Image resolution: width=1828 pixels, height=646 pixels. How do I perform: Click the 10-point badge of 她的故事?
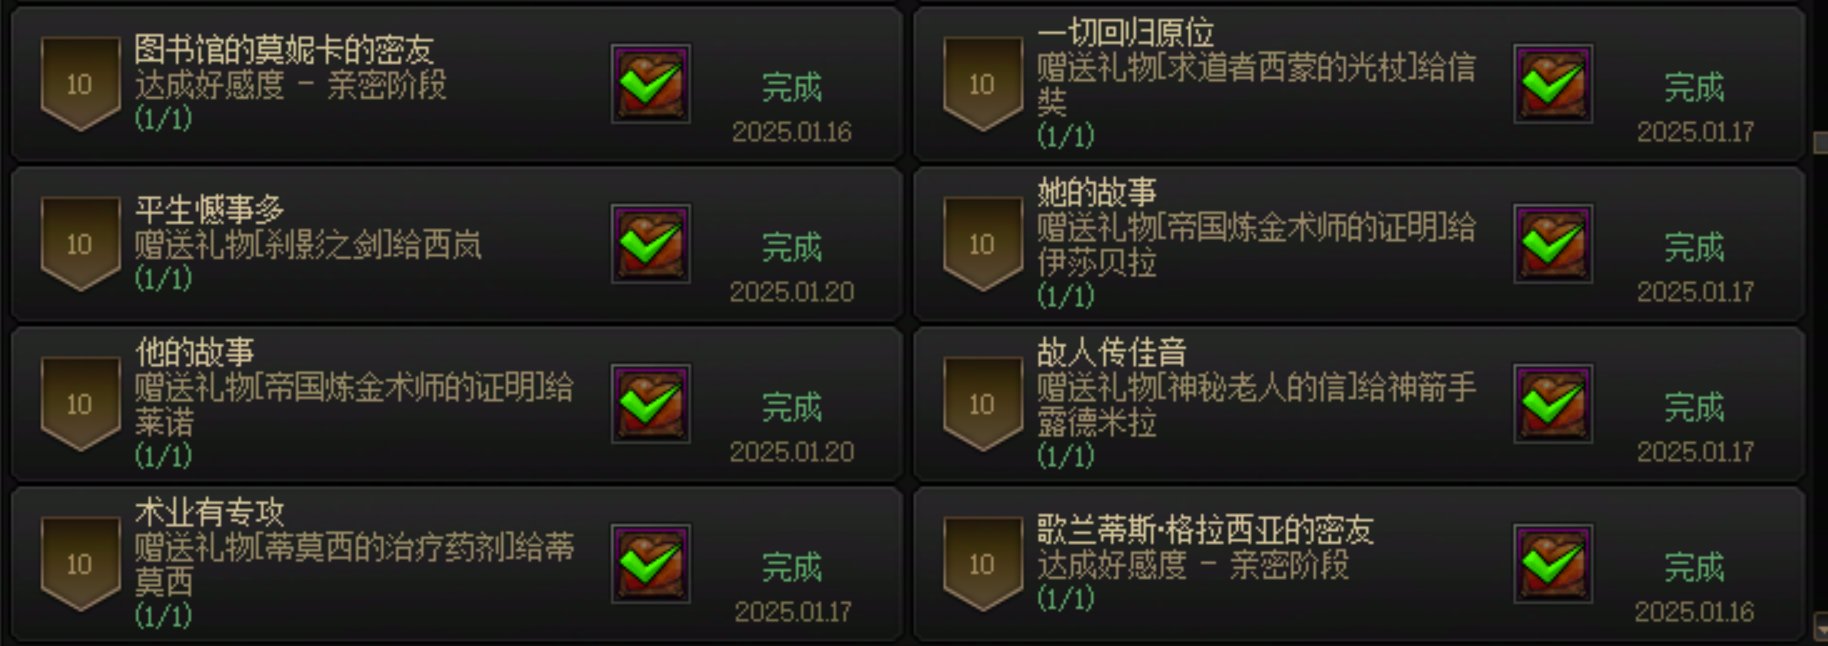[982, 244]
